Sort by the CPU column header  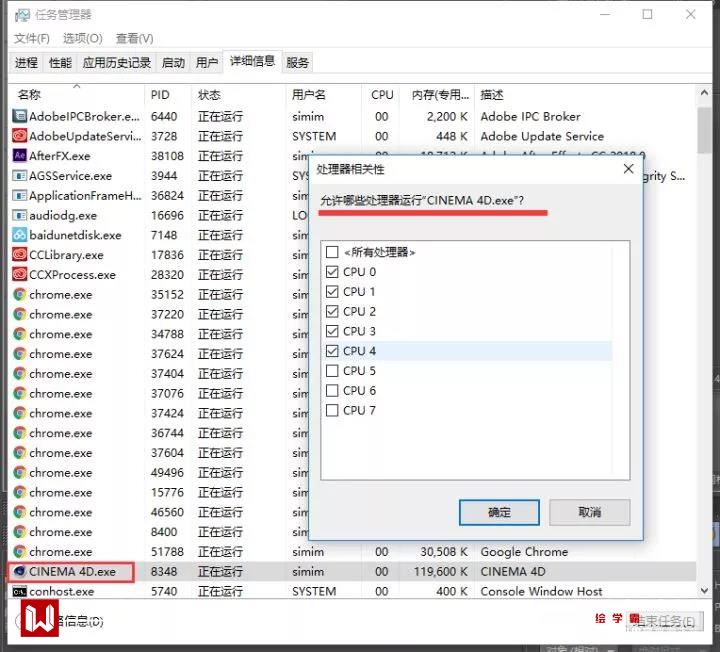pos(382,95)
